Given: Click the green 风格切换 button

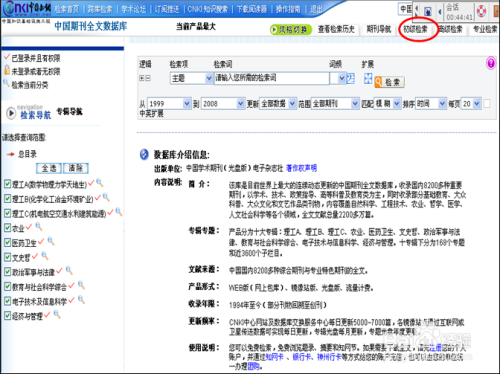Looking at the screenshot, I should (291, 30).
